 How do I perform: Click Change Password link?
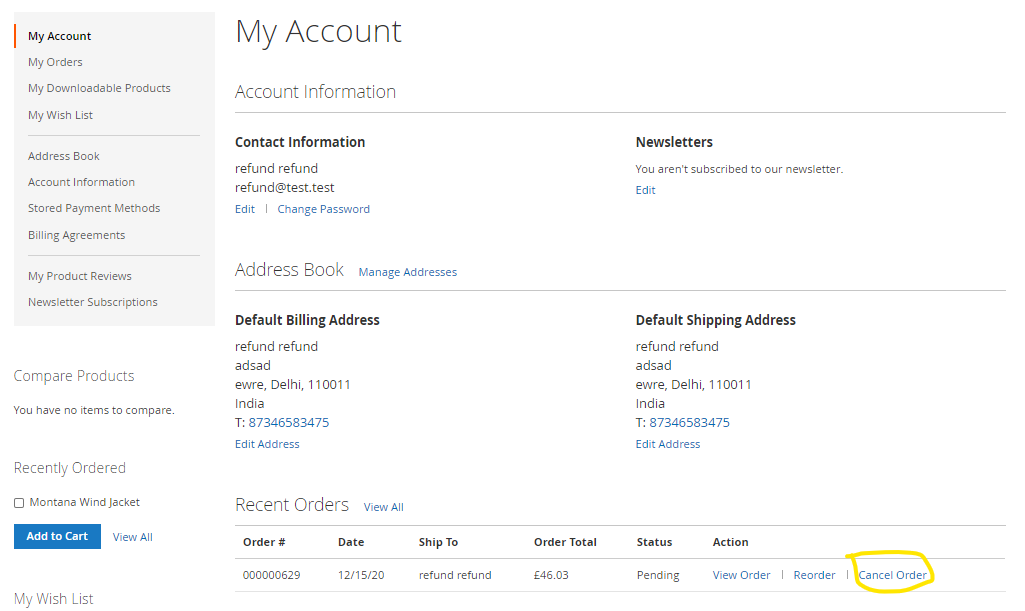tap(323, 209)
